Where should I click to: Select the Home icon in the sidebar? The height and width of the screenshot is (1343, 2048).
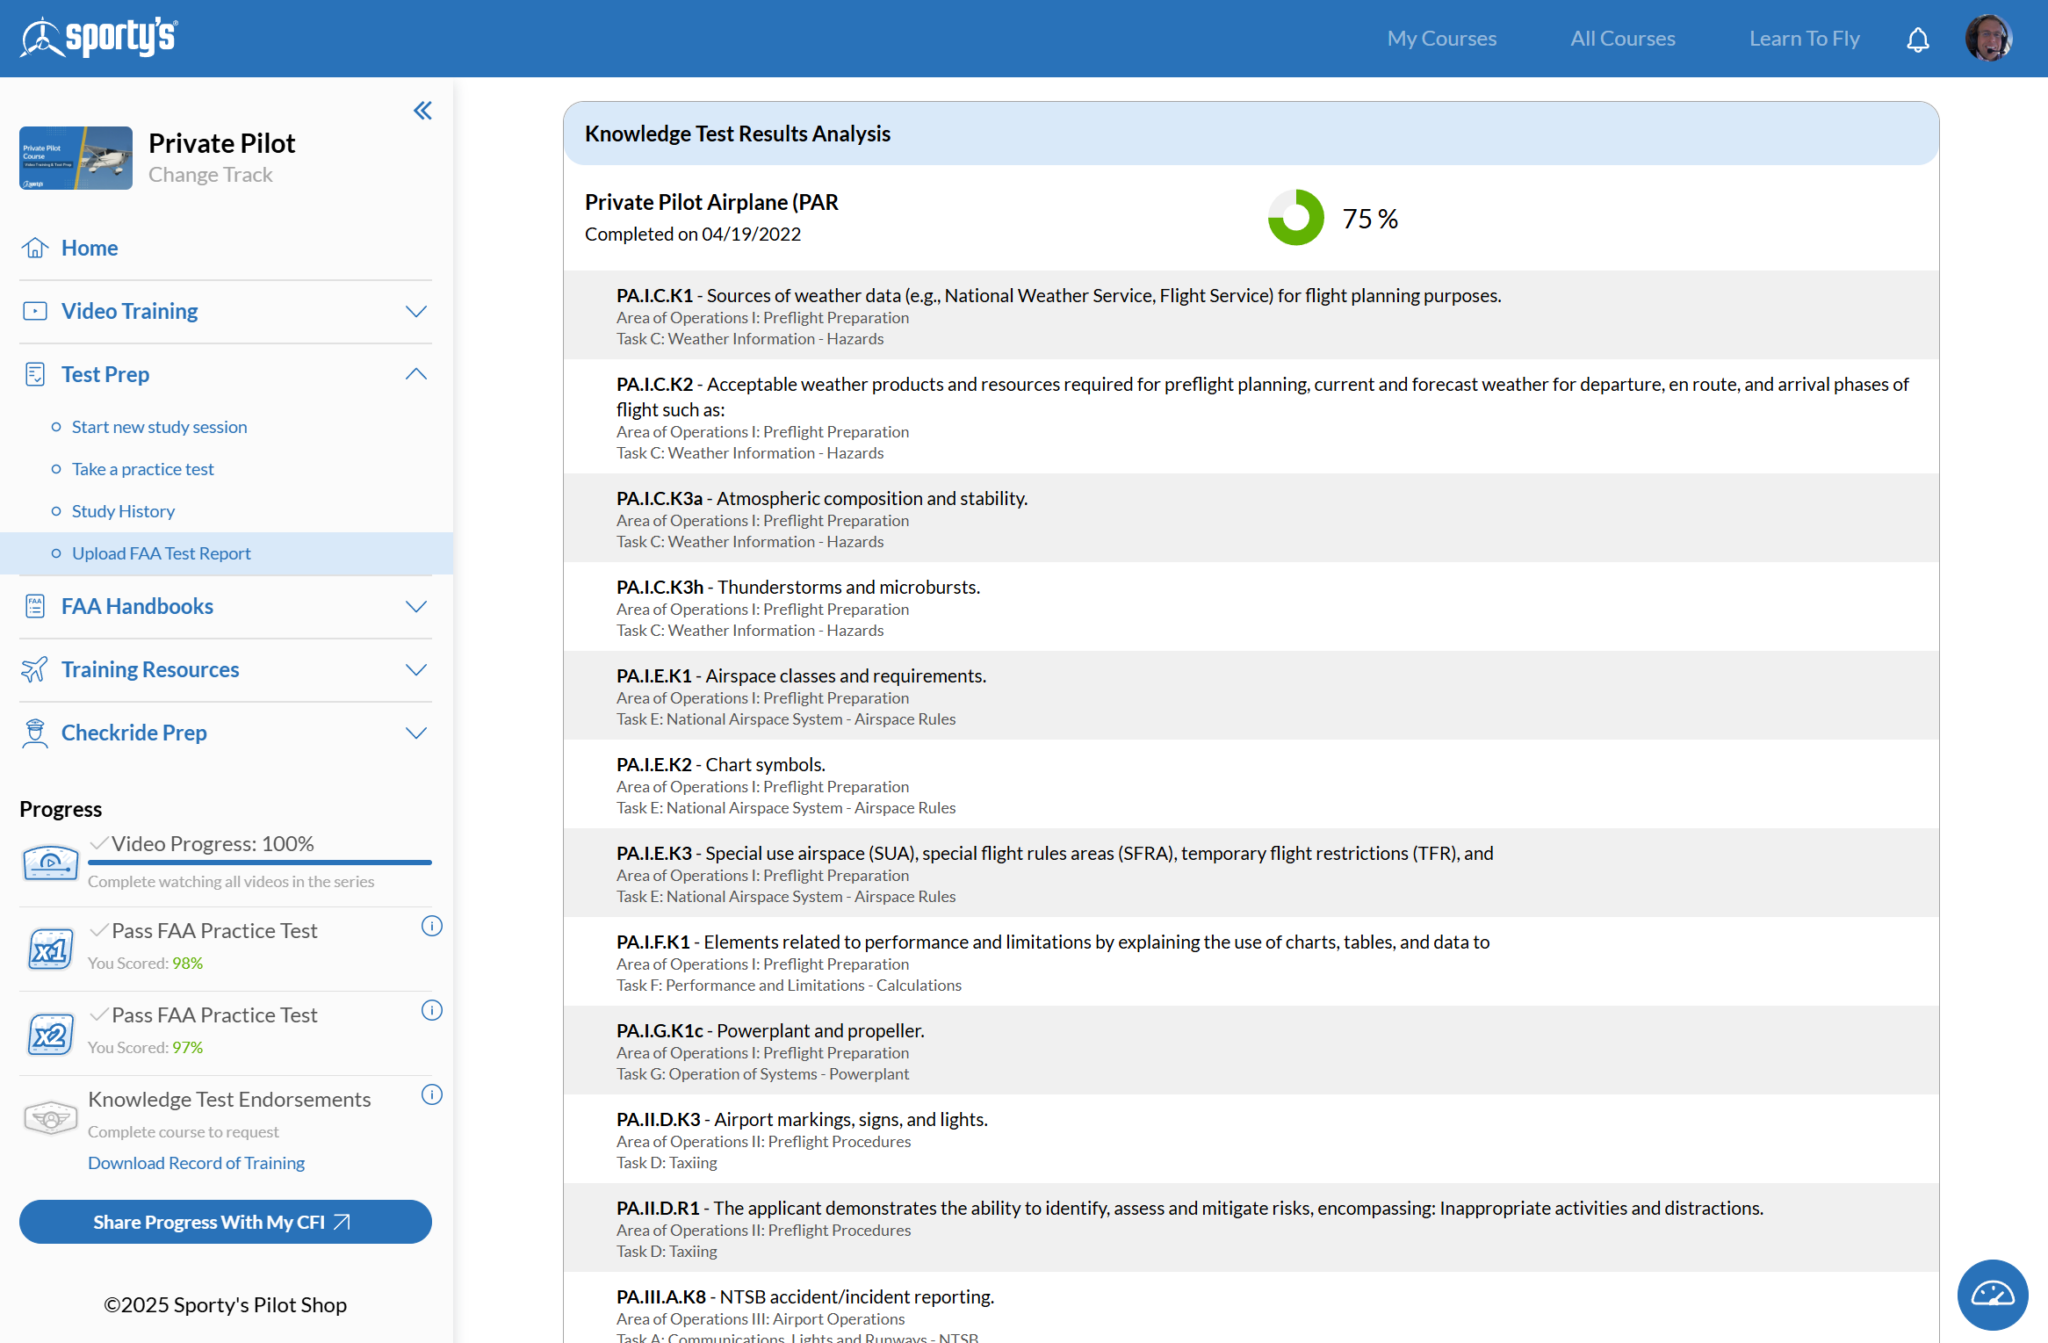(35, 247)
